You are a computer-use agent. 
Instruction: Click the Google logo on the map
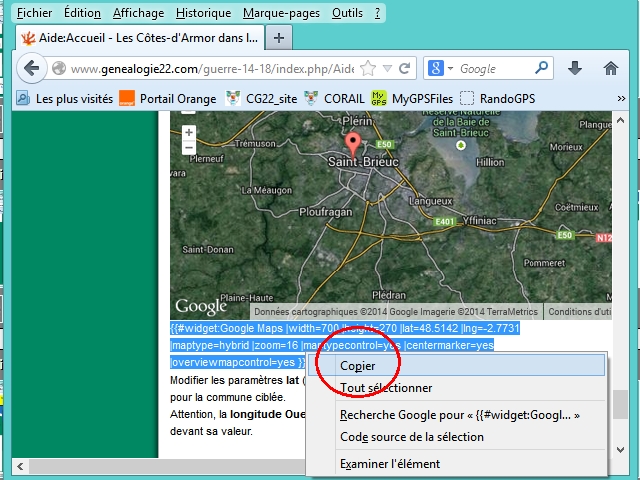pyautogui.click(x=201, y=307)
